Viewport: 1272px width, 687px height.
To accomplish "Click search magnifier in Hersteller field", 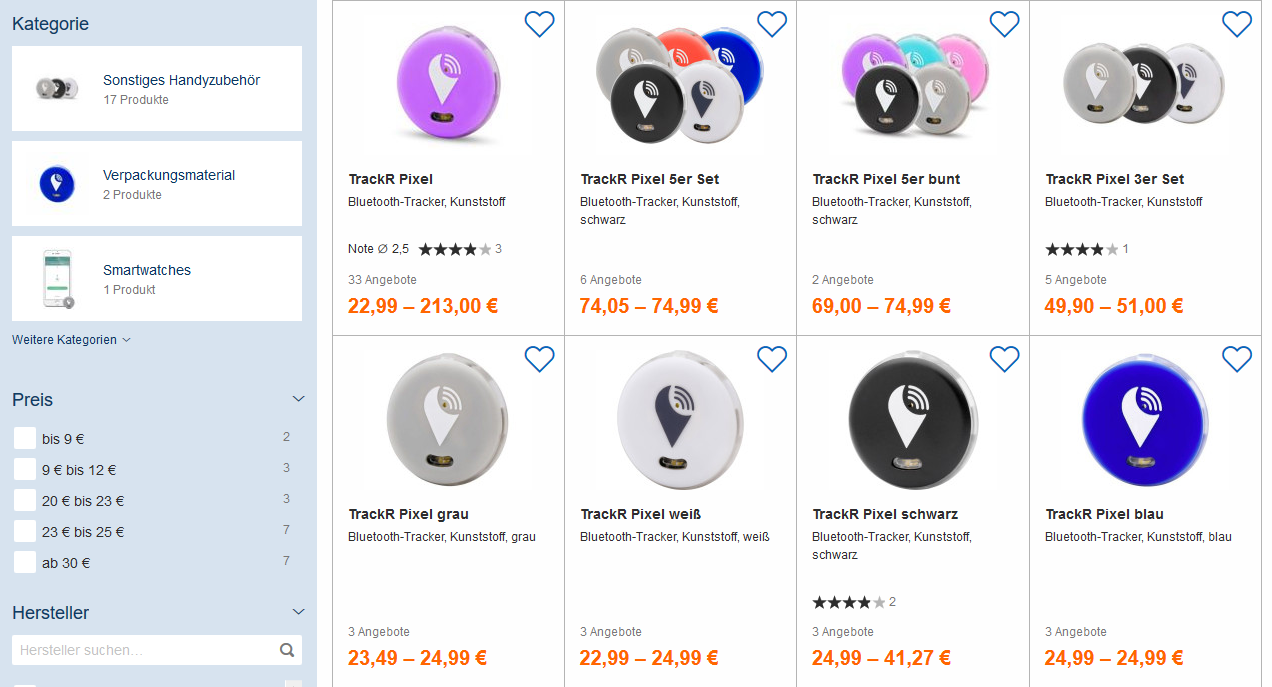I will (x=287, y=650).
